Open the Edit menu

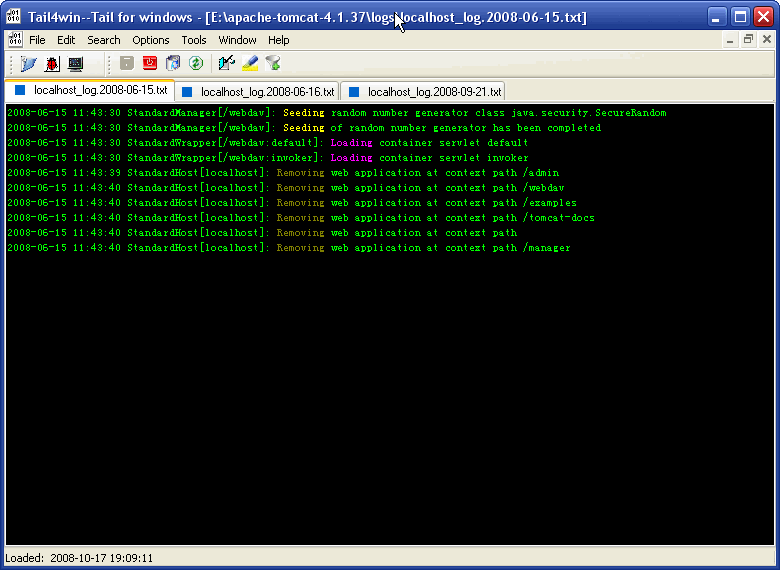[x=66, y=40]
